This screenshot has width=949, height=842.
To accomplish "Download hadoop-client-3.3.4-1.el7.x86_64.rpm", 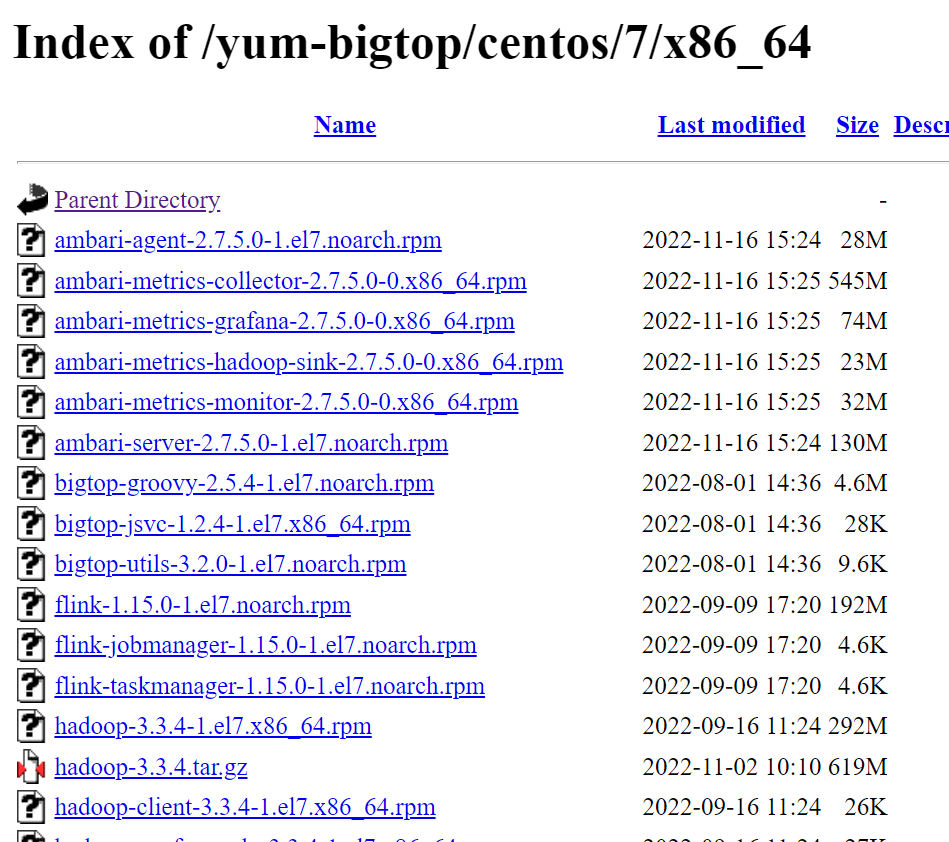I will 245,807.
